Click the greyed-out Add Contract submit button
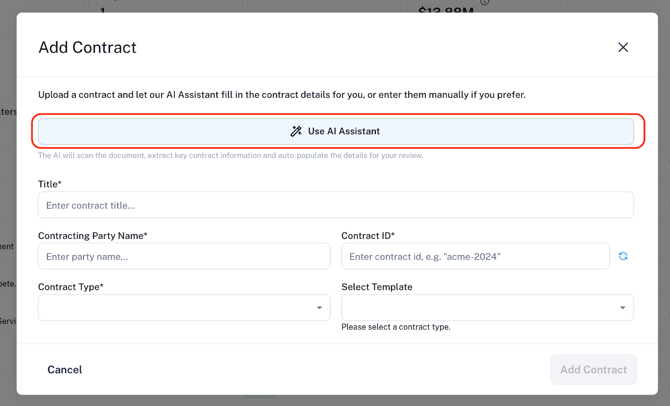This screenshot has width=670, height=406. coord(594,370)
